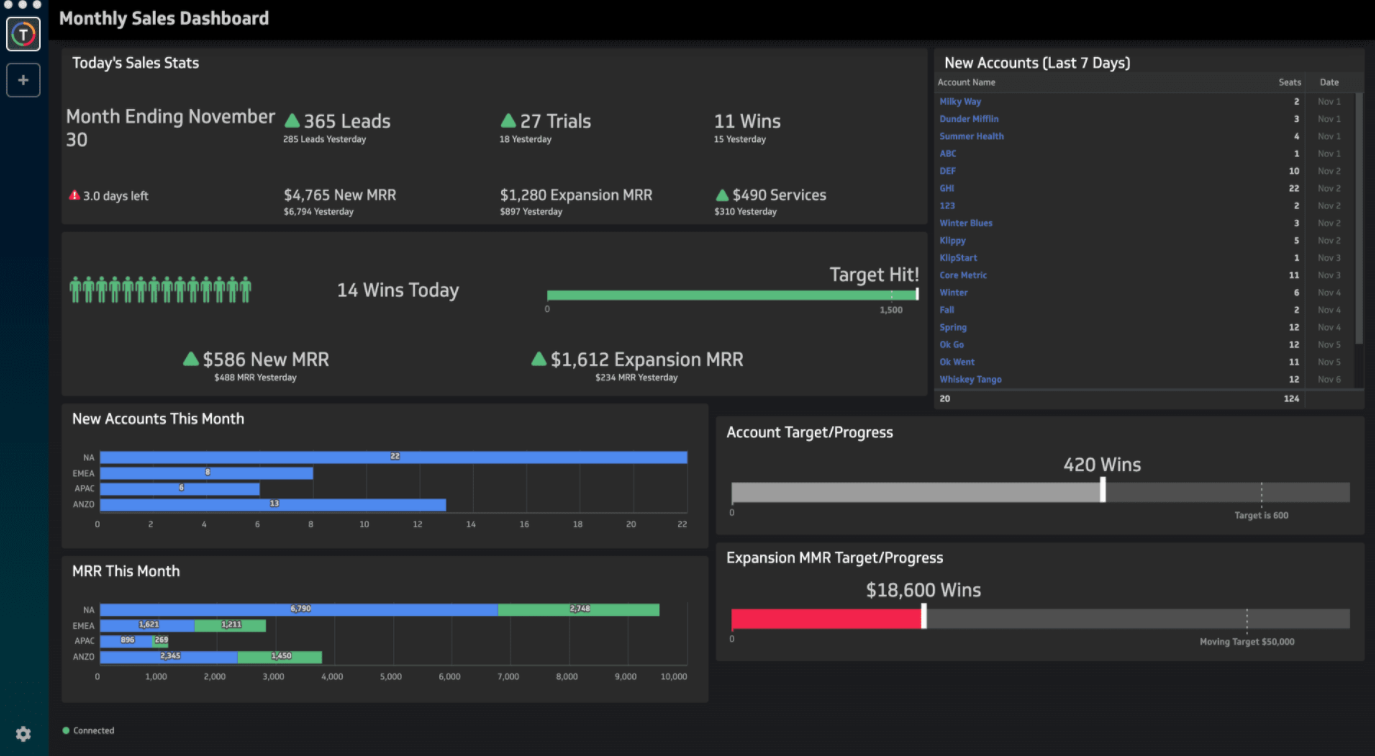Click the Date column header
Viewport: 1375px width, 756px height.
1329,83
